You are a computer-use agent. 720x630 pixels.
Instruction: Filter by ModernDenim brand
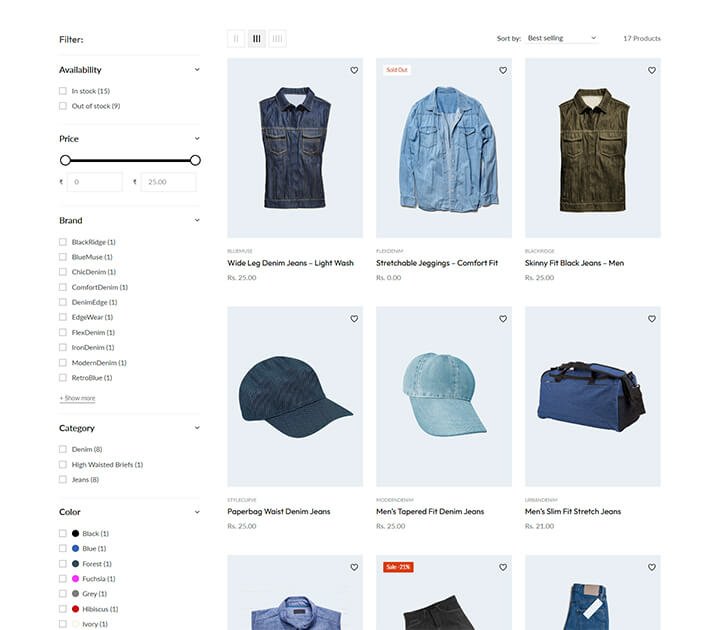tap(63, 363)
